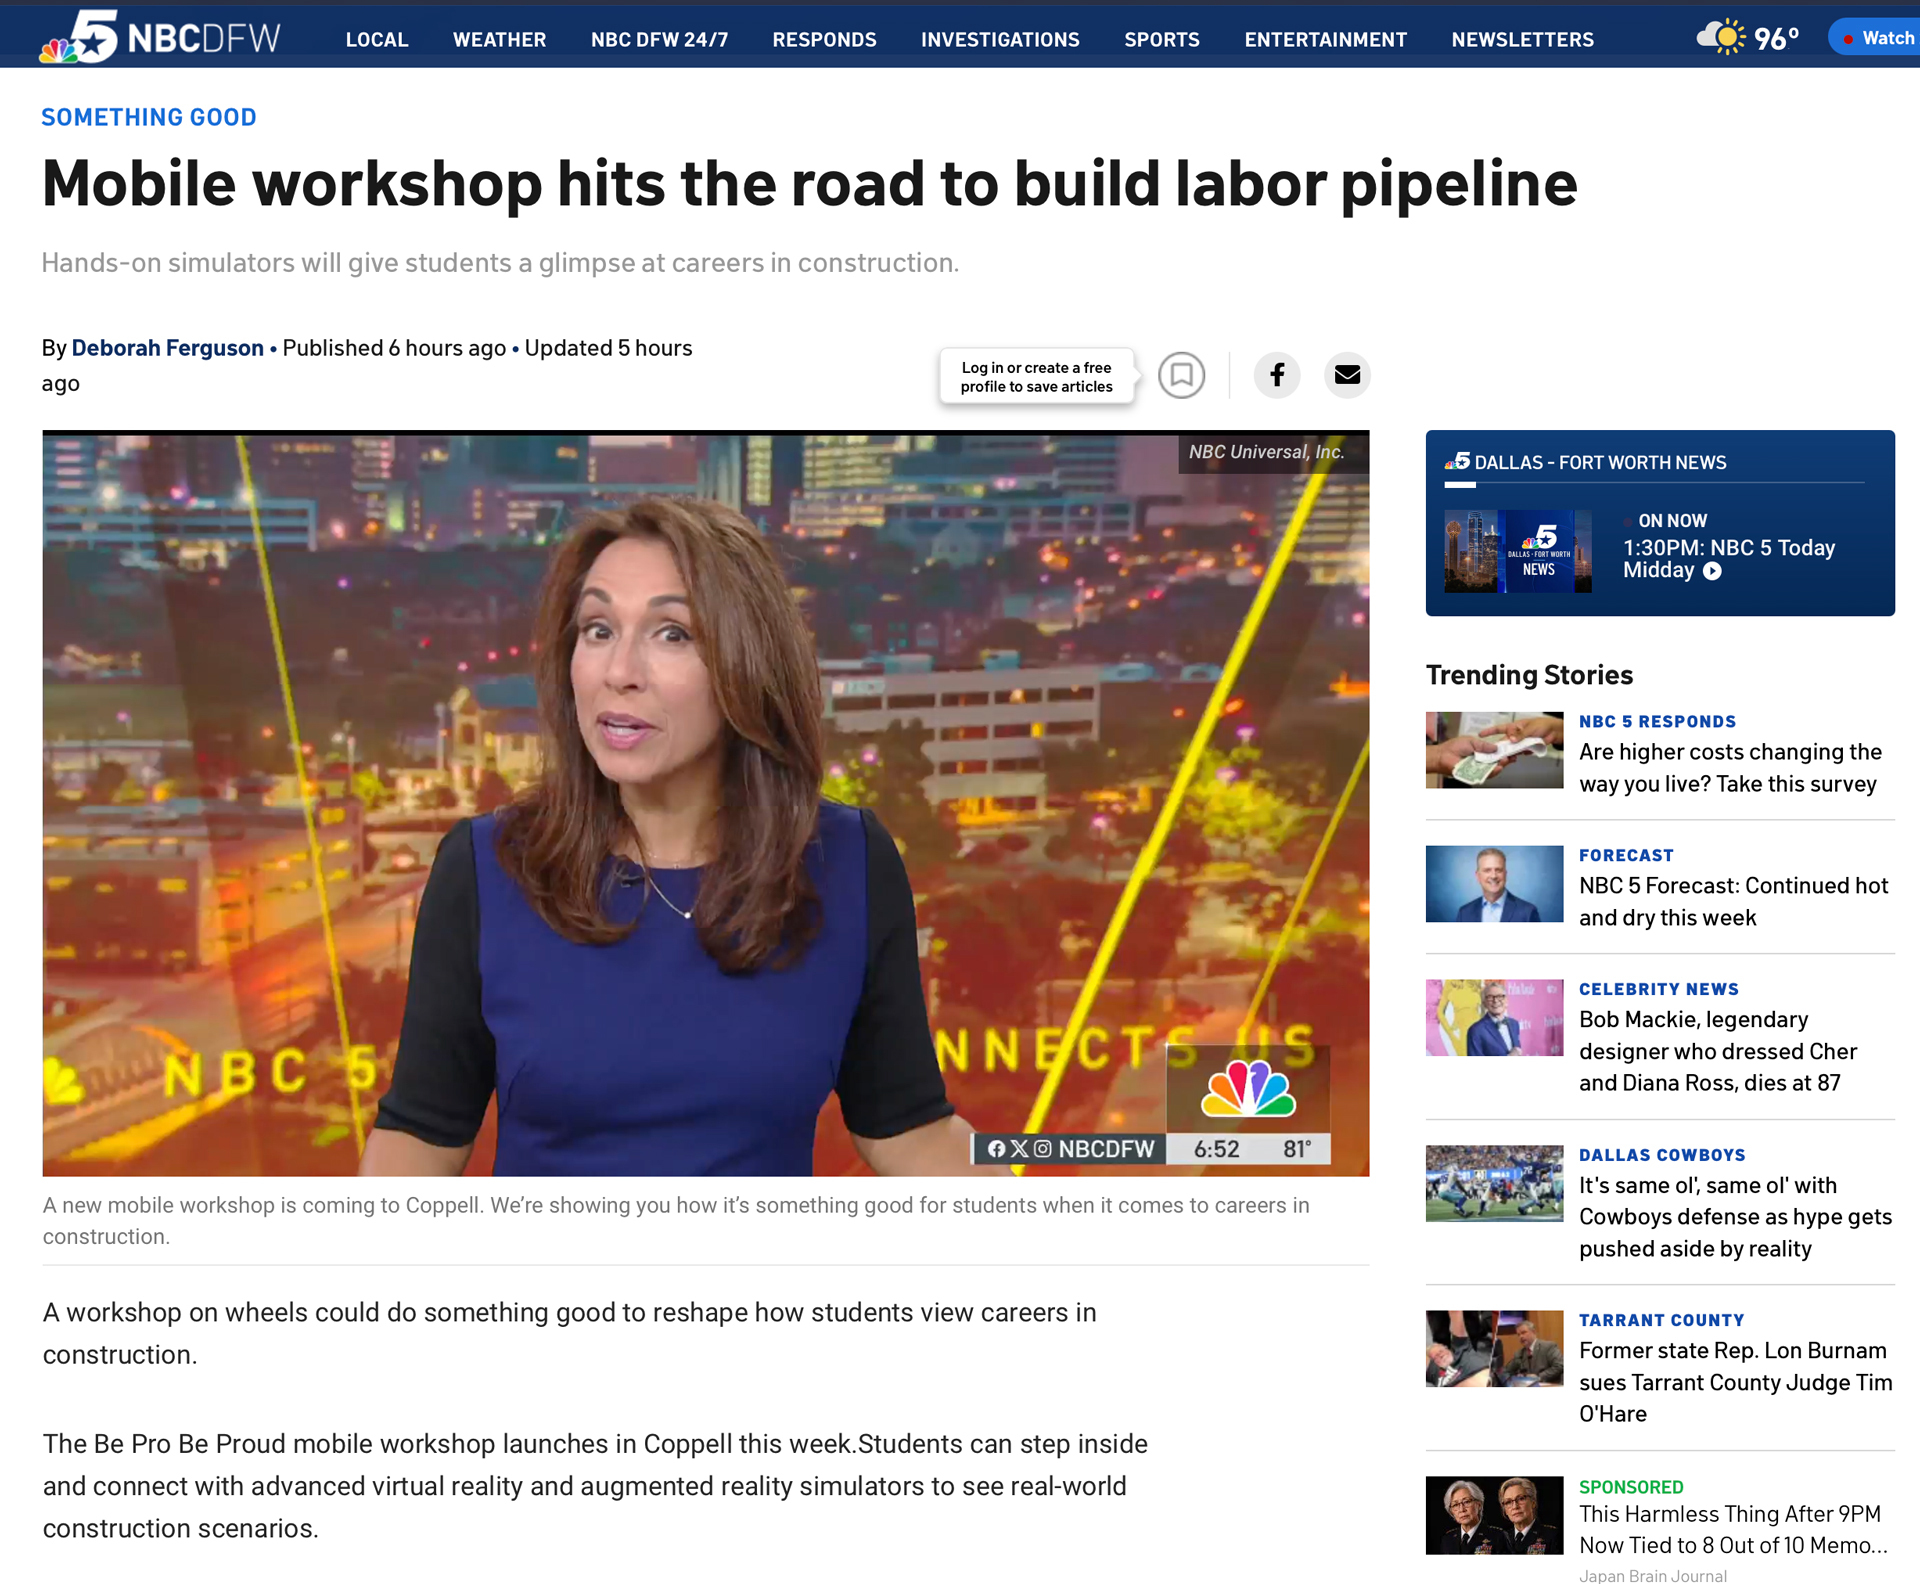
Task: Open the ENTERTAINMENT menu
Action: pyautogui.click(x=1325, y=39)
